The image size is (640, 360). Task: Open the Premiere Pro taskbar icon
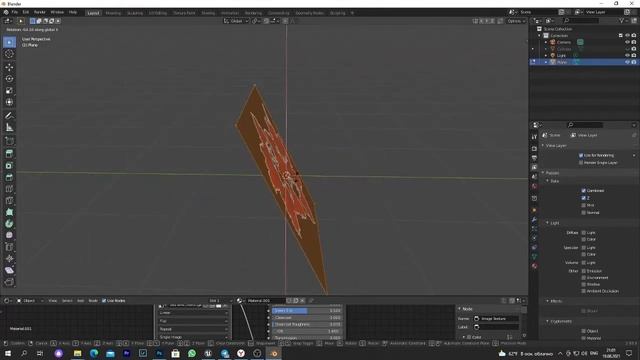coord(127,353)
